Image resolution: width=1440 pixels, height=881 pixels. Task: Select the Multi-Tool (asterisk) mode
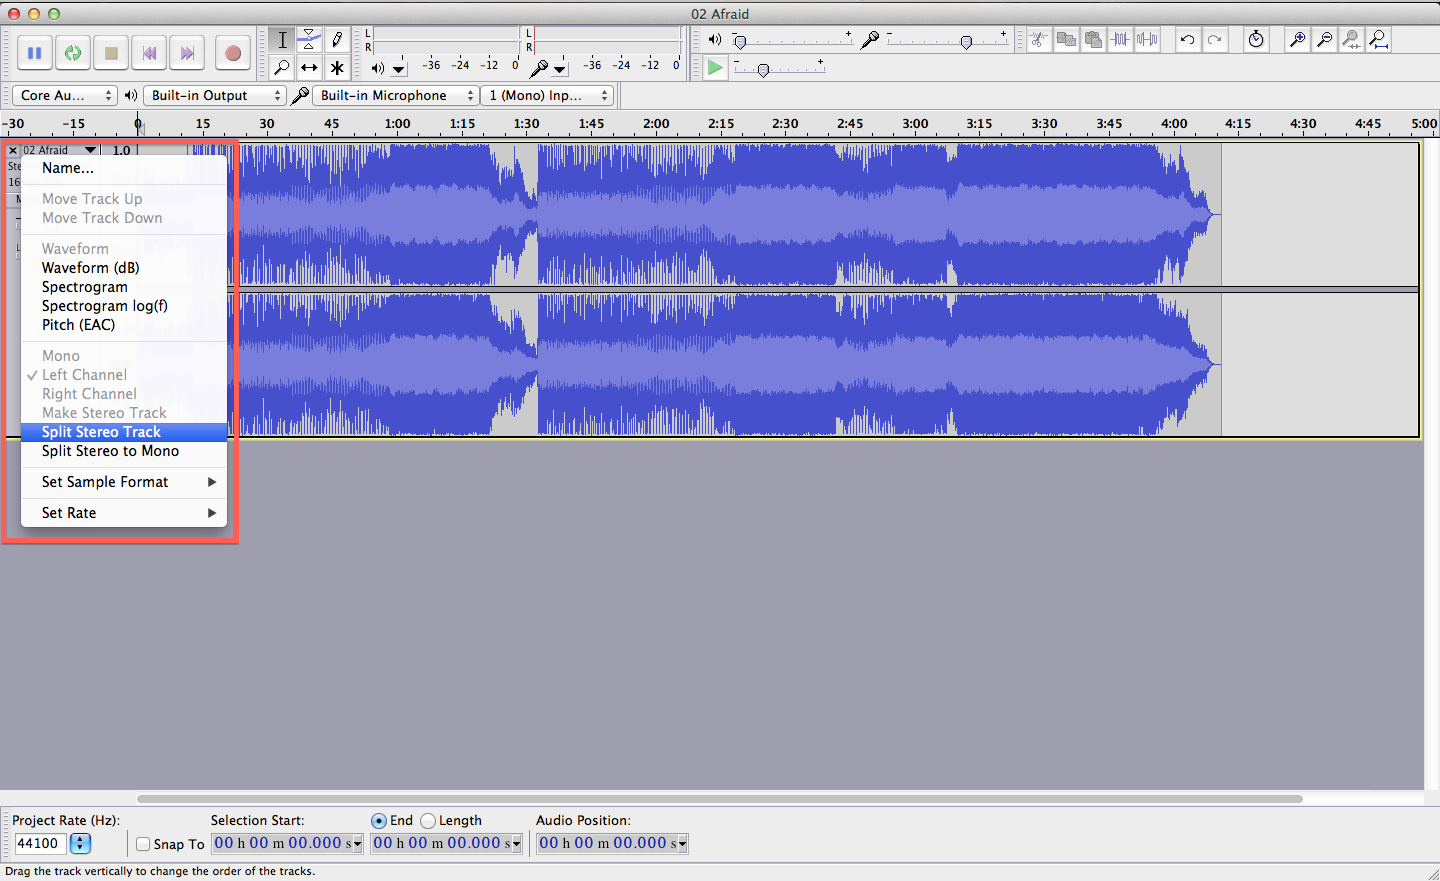(337, 68)
